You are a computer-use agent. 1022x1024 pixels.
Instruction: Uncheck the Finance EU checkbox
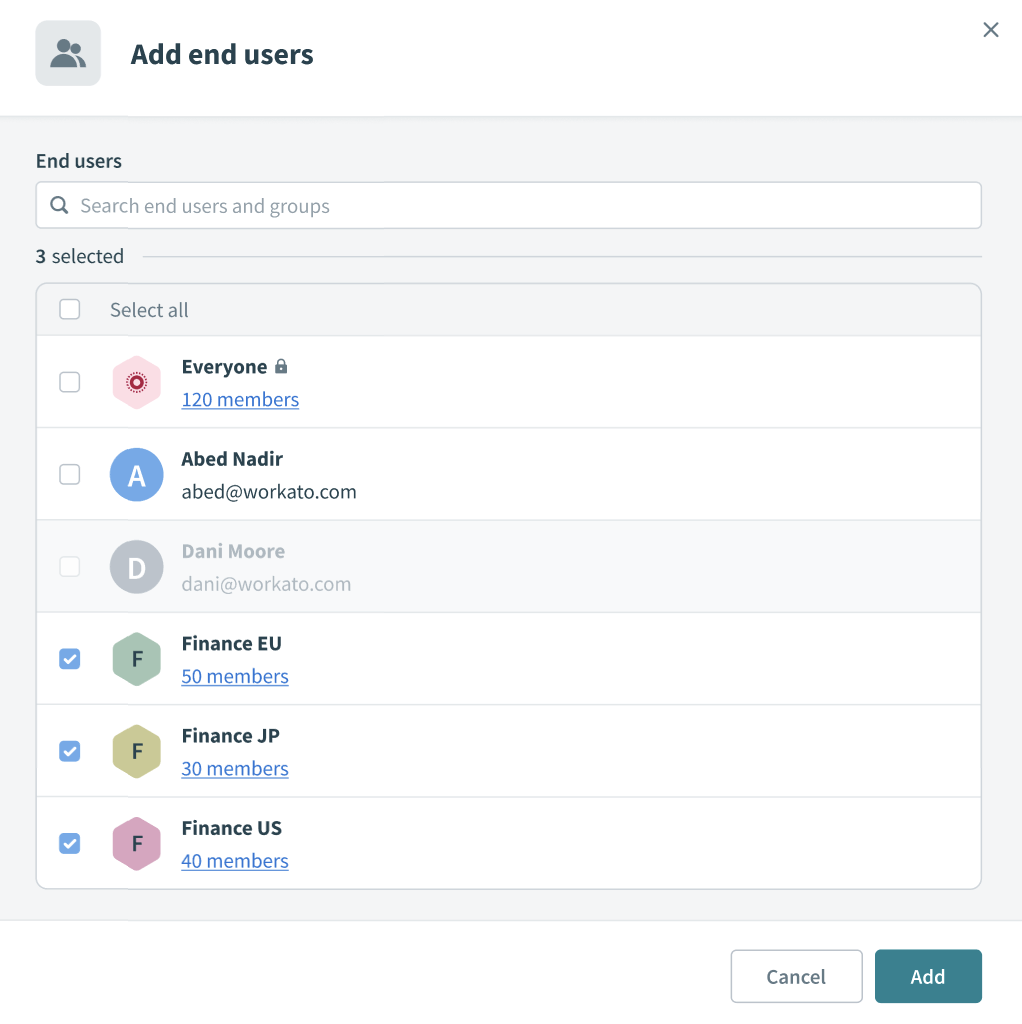(69, 659)
